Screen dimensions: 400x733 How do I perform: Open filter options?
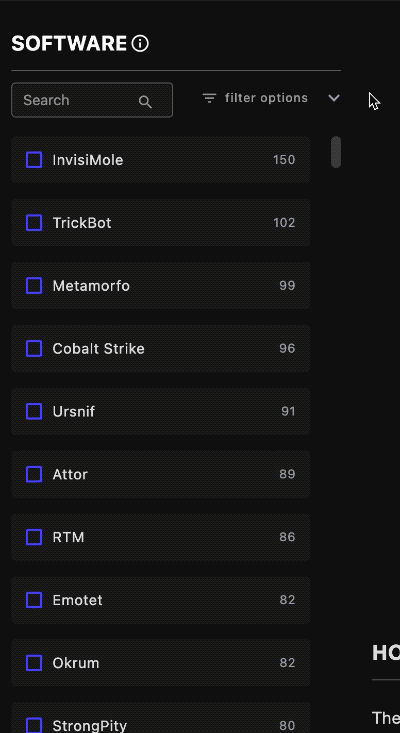pyautogui.click(x=266, y=98)
